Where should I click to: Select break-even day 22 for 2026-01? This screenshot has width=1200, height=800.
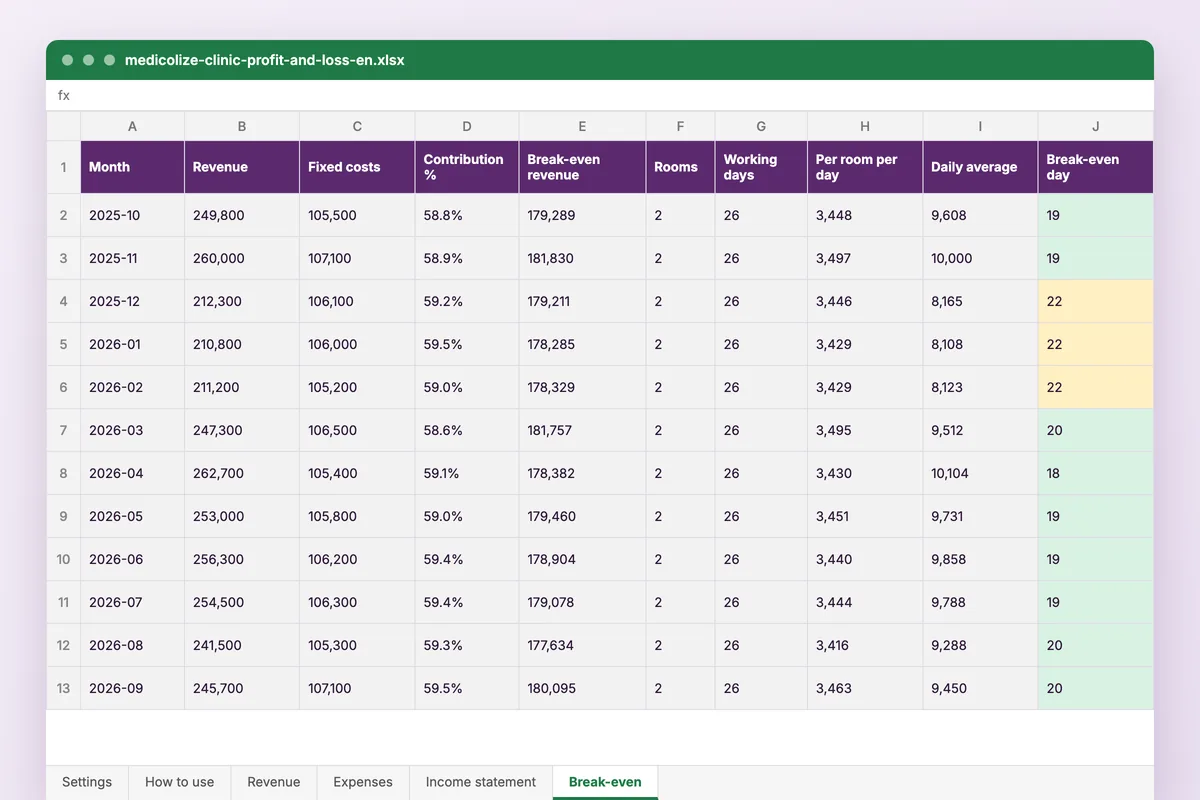pyautogui.click(x=1096, y=344)
